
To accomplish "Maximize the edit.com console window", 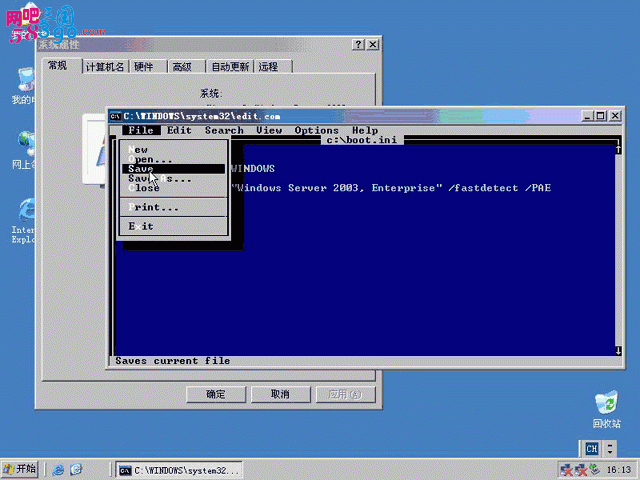I will (x=601, y=116).
